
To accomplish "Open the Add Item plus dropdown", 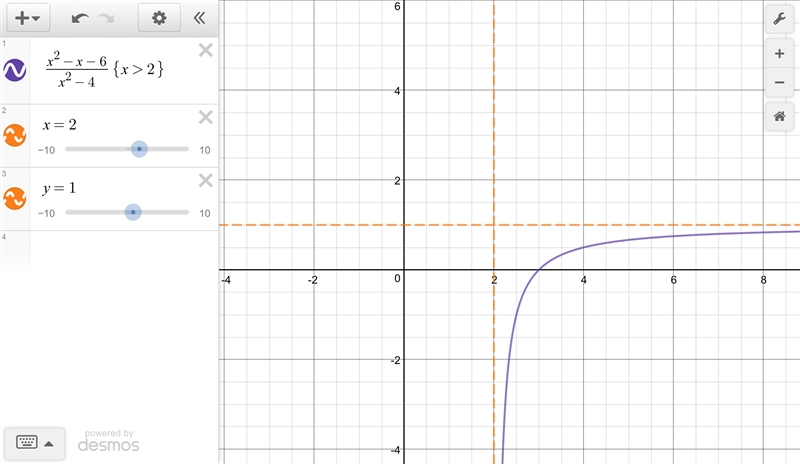I will click(x=28, y=18).
